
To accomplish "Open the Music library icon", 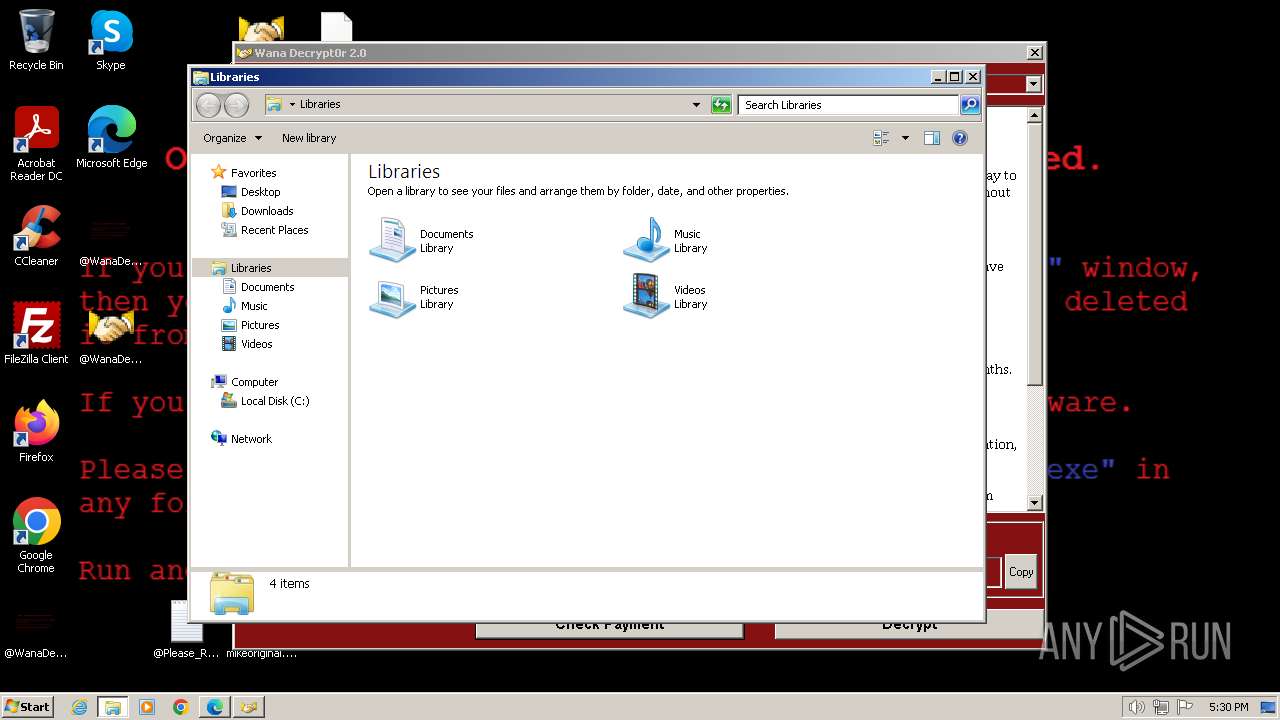I will [x=646, y=240].
